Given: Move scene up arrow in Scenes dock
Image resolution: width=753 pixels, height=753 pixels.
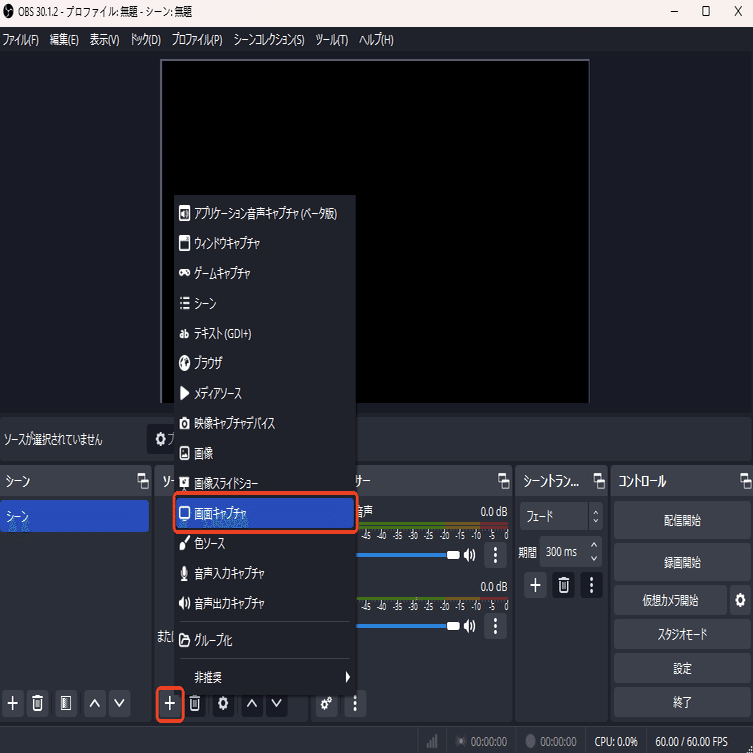Looking at the screenshot, I should click(x=95, y=704).
